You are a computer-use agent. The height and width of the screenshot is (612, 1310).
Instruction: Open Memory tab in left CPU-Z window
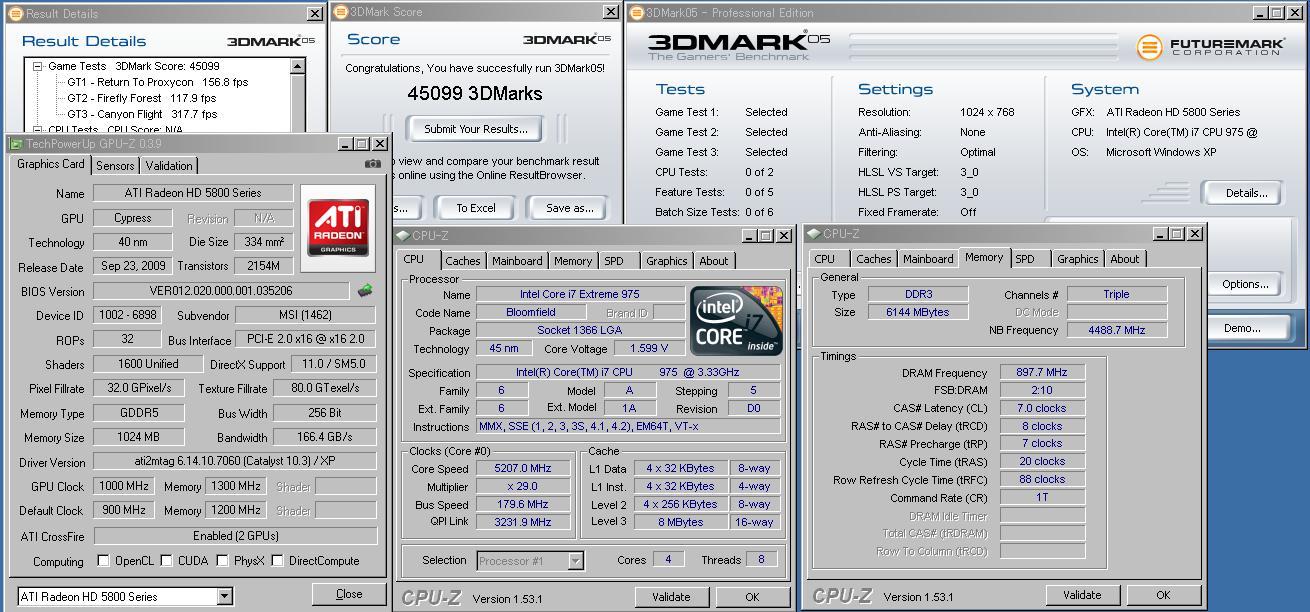pos(572,261)
